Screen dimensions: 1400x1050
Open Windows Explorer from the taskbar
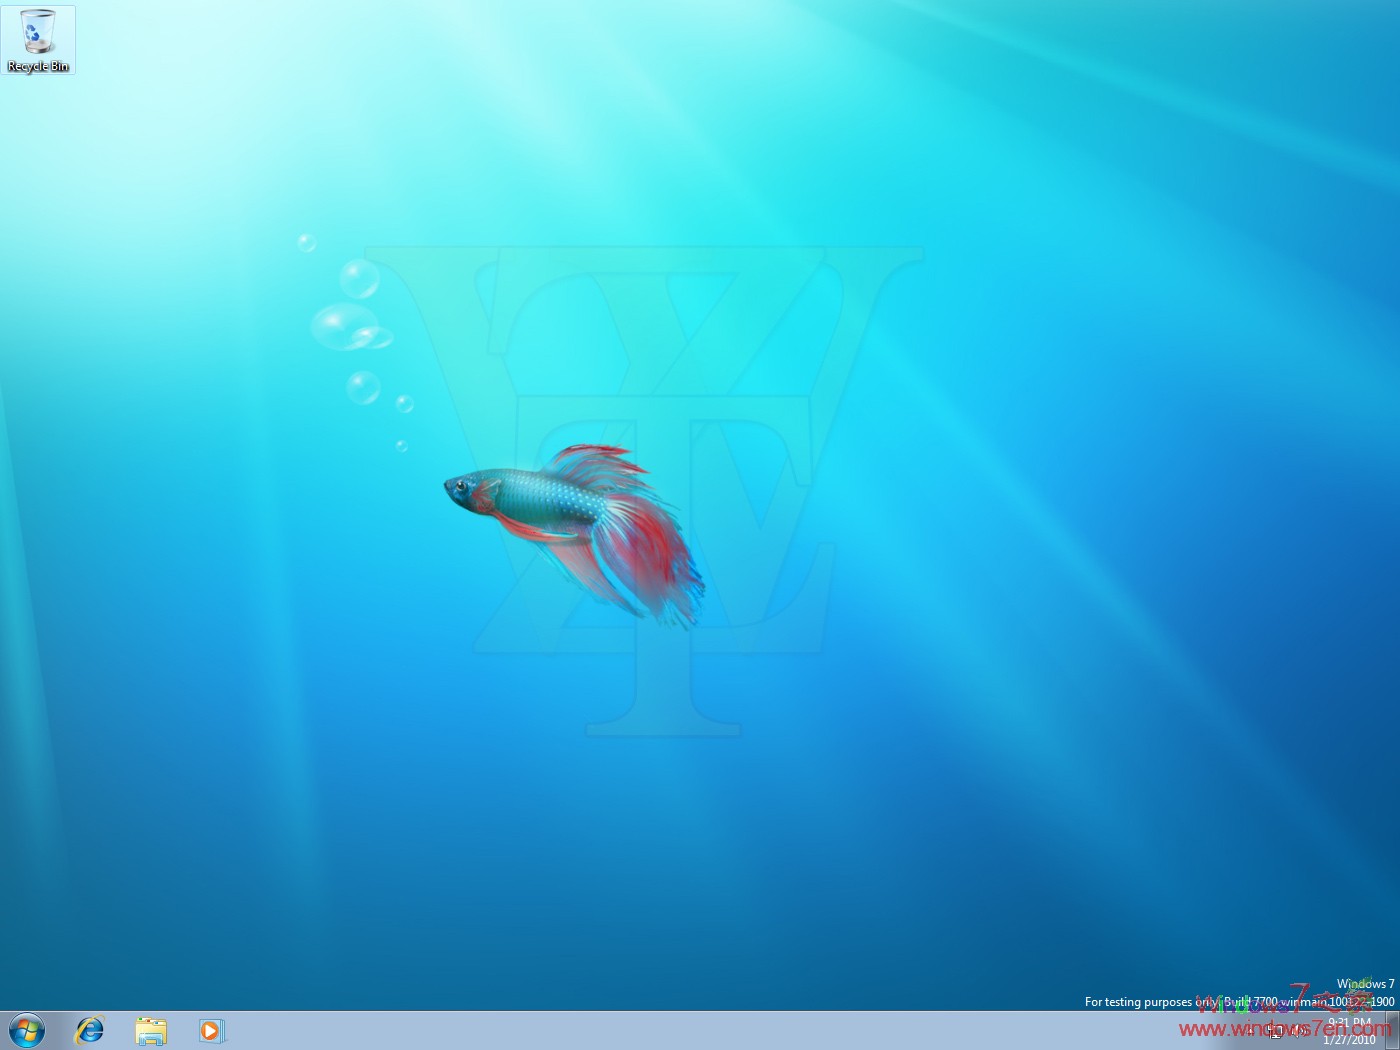pos(150,1033)
